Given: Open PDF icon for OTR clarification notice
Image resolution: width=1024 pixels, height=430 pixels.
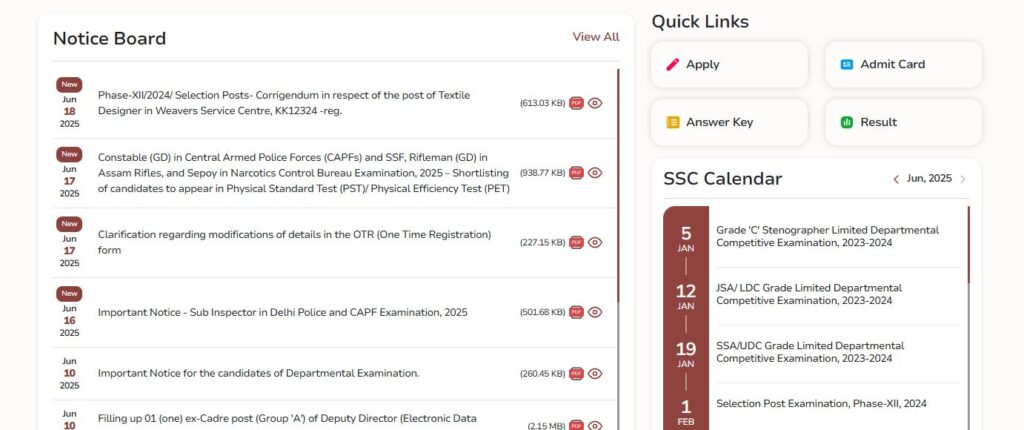Looking at the screenshot, I should [576, 242].
